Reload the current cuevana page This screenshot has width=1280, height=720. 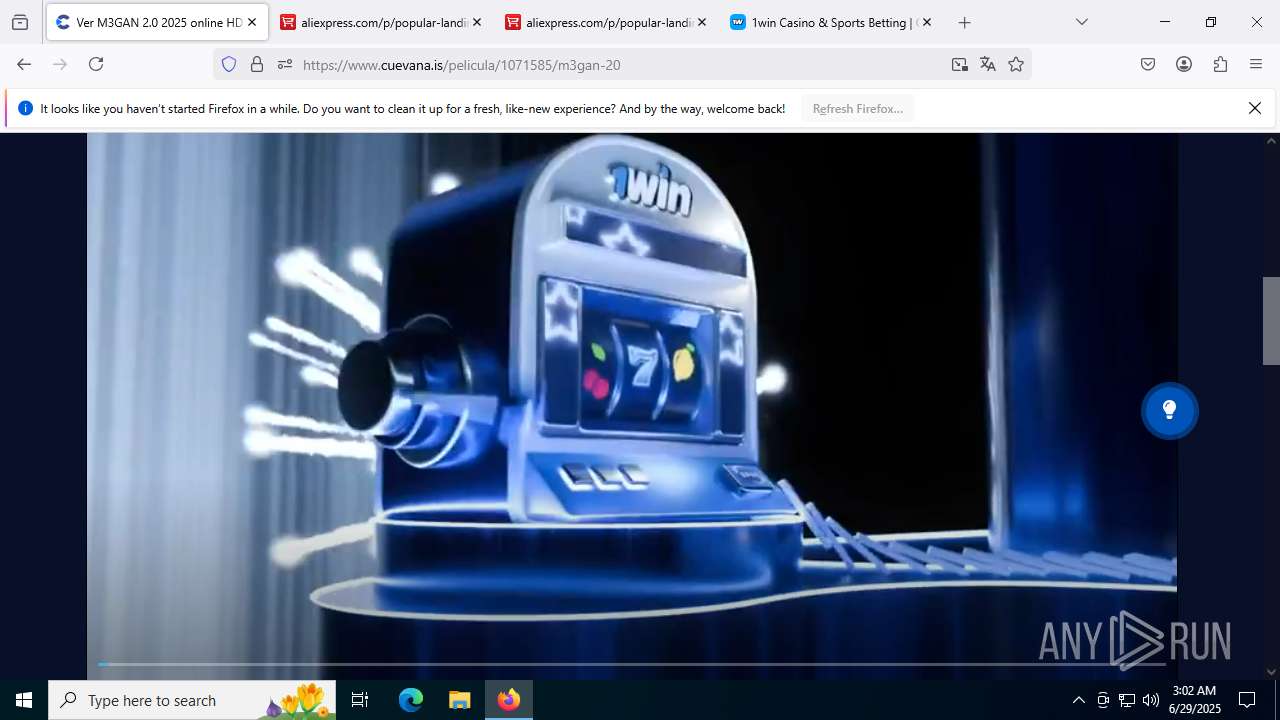[x=96, y=64]
